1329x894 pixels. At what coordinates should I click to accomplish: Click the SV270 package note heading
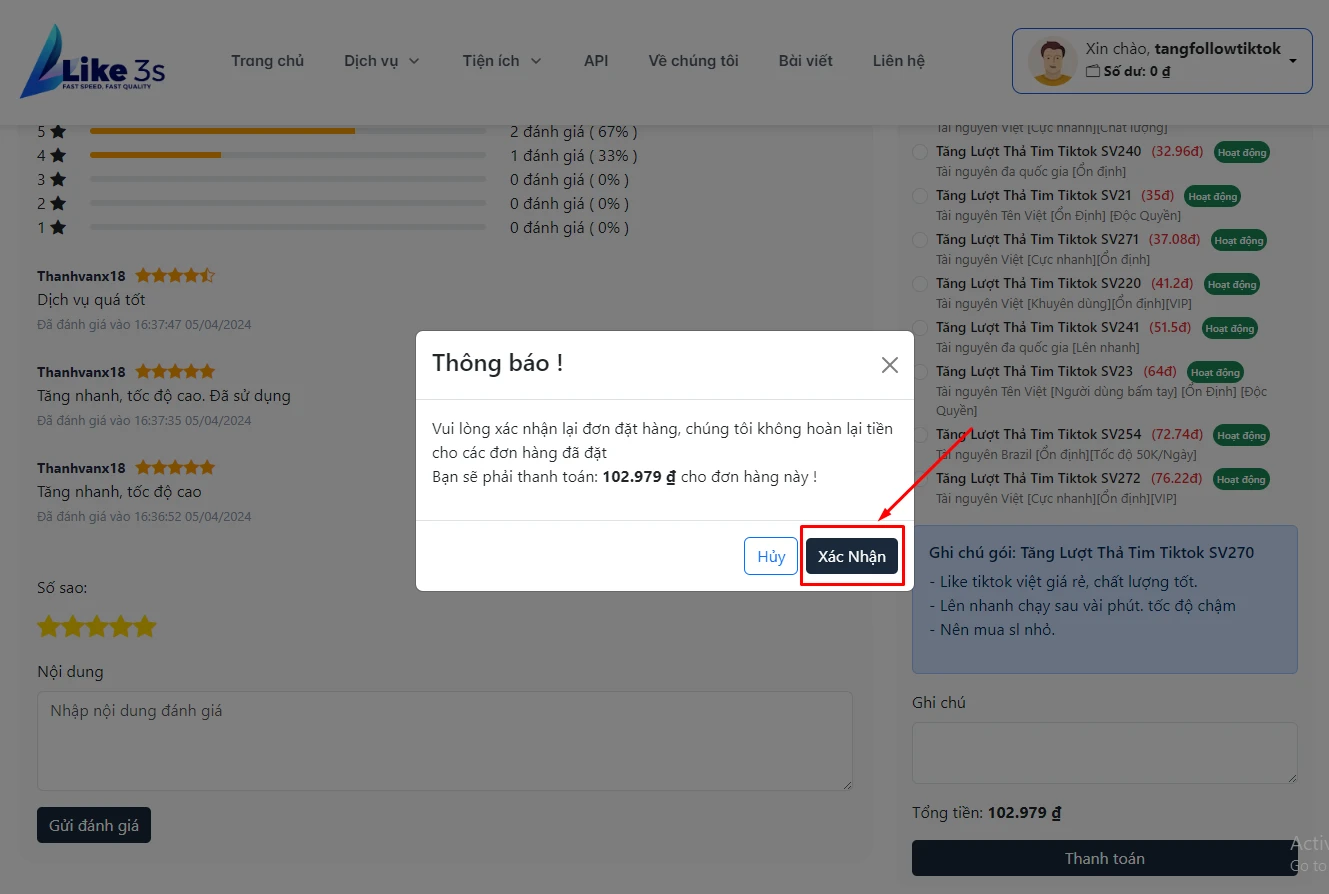pos(1091,552)
